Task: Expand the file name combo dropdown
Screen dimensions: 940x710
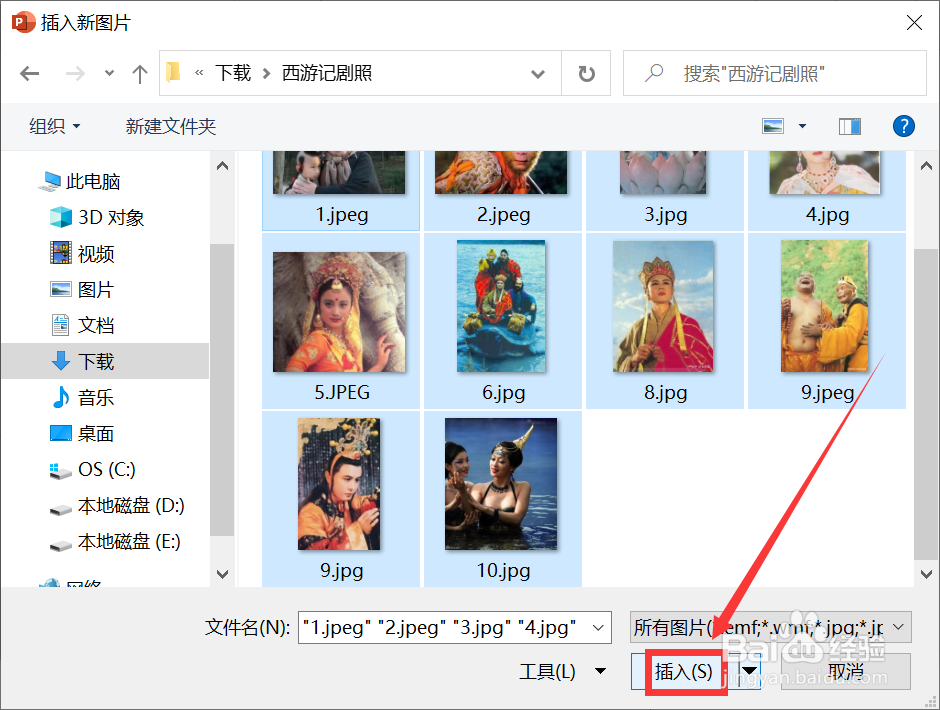Action: tap(598, 627)
